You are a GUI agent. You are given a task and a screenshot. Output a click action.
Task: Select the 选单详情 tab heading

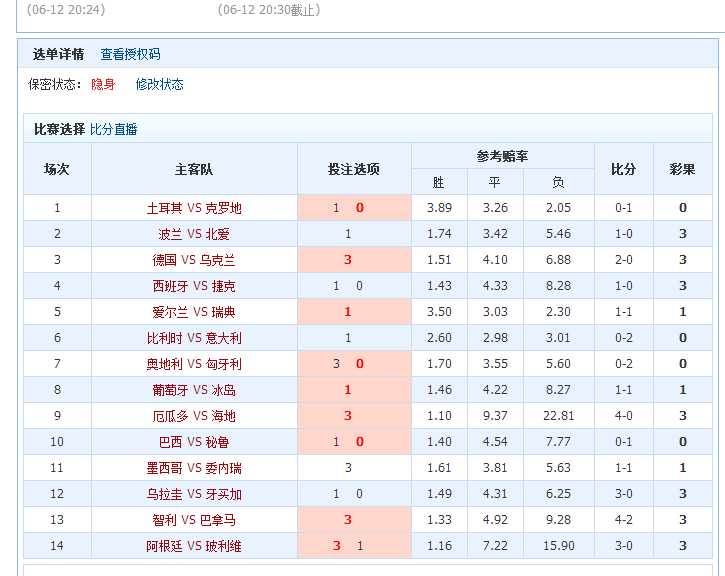pos(58,54)
